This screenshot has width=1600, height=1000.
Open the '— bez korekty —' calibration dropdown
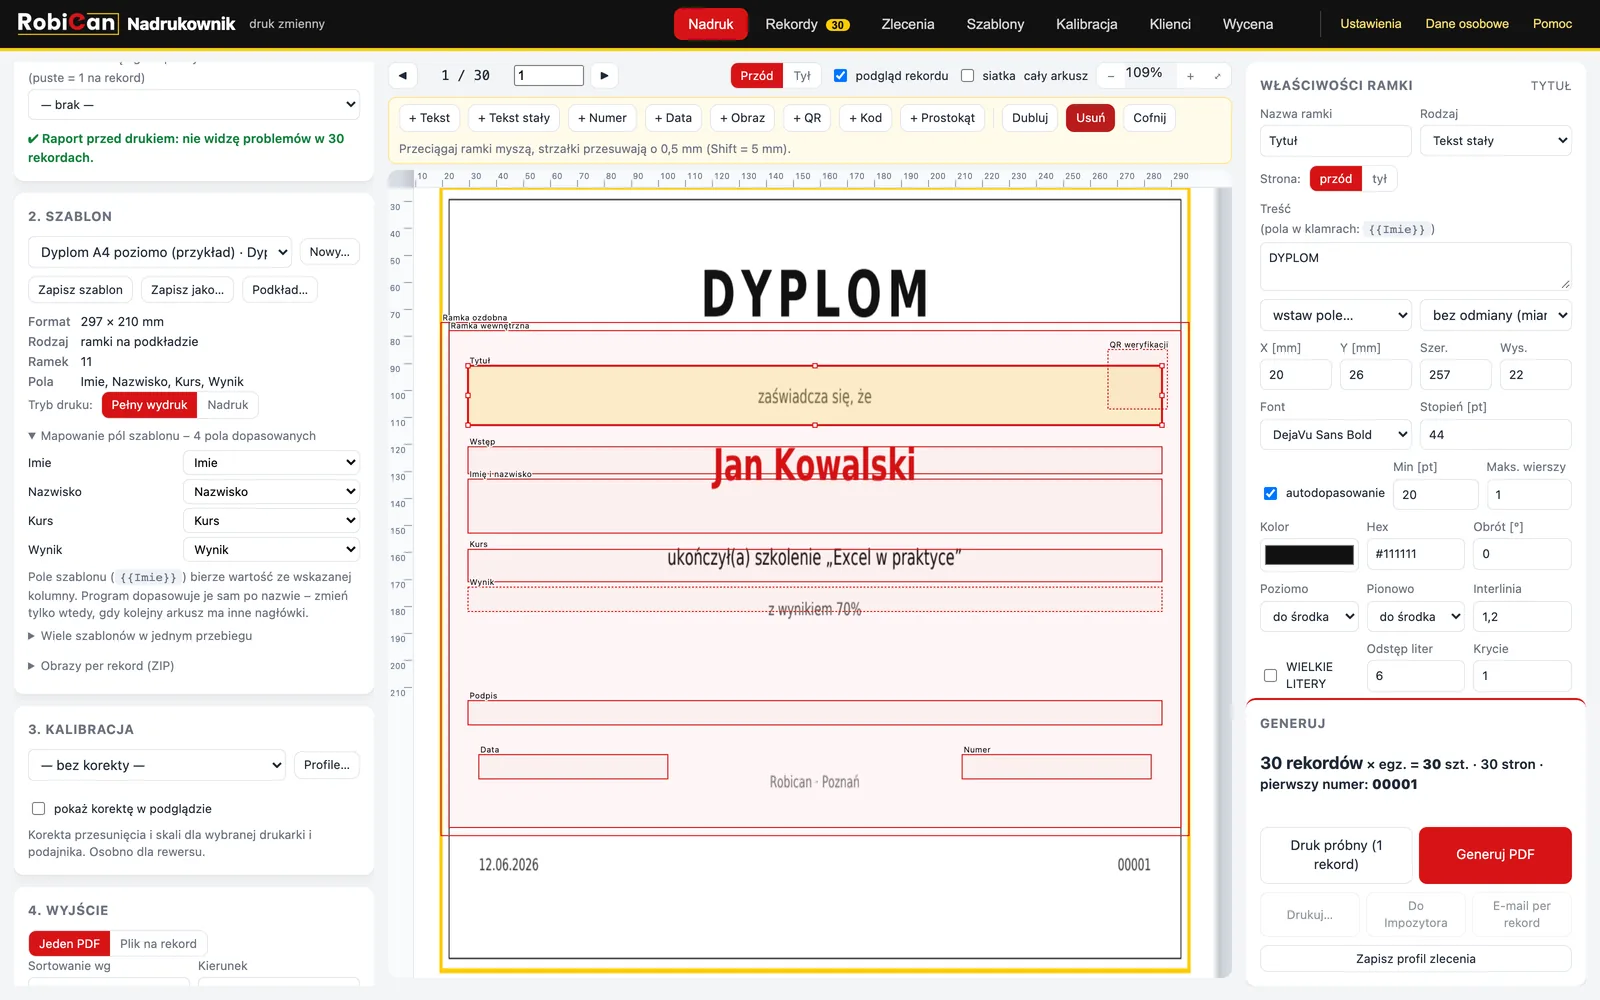[x=157, y=765]
